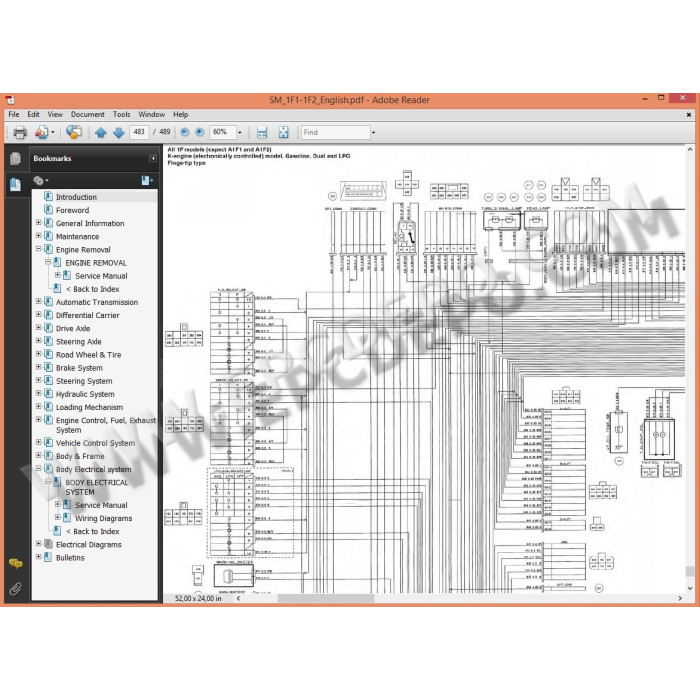Click the scroll left arrow beside page size
The image size is (700, 700).
pyautogui.click(x=238, y=598)
